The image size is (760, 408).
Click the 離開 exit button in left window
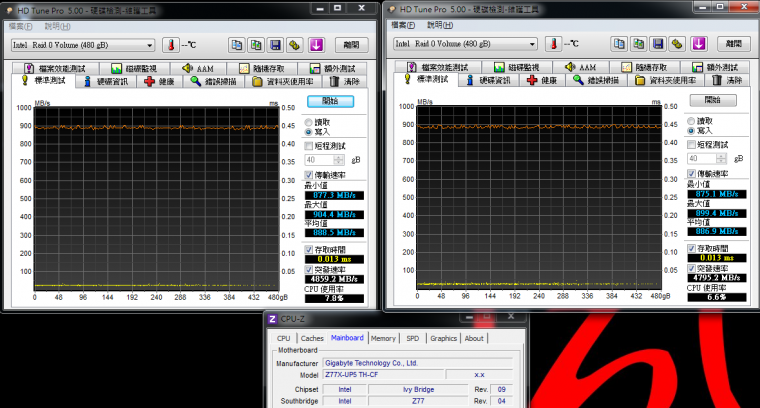pos(350,45)
